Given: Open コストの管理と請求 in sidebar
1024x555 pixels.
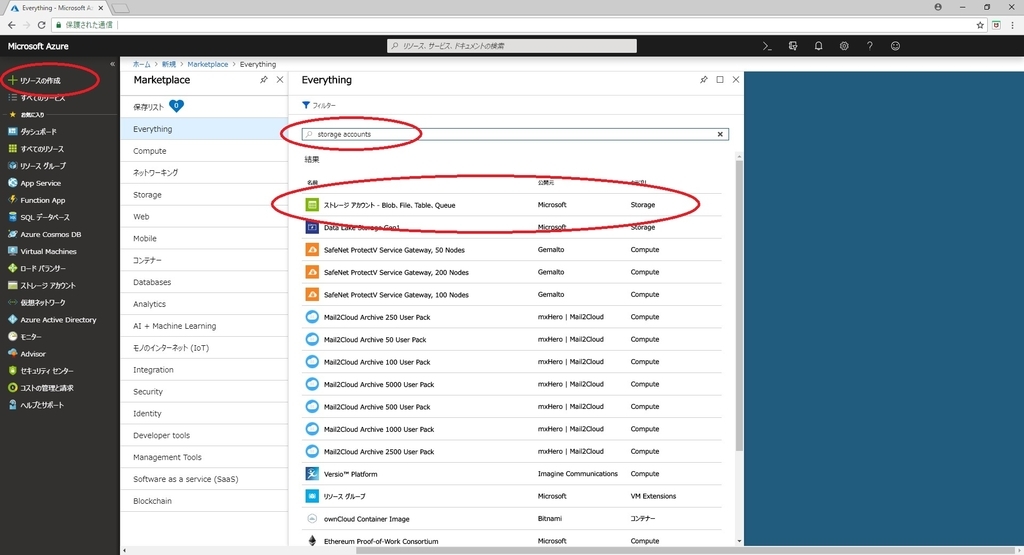Looking at the screenshot, I should click(x=40, y=388).
